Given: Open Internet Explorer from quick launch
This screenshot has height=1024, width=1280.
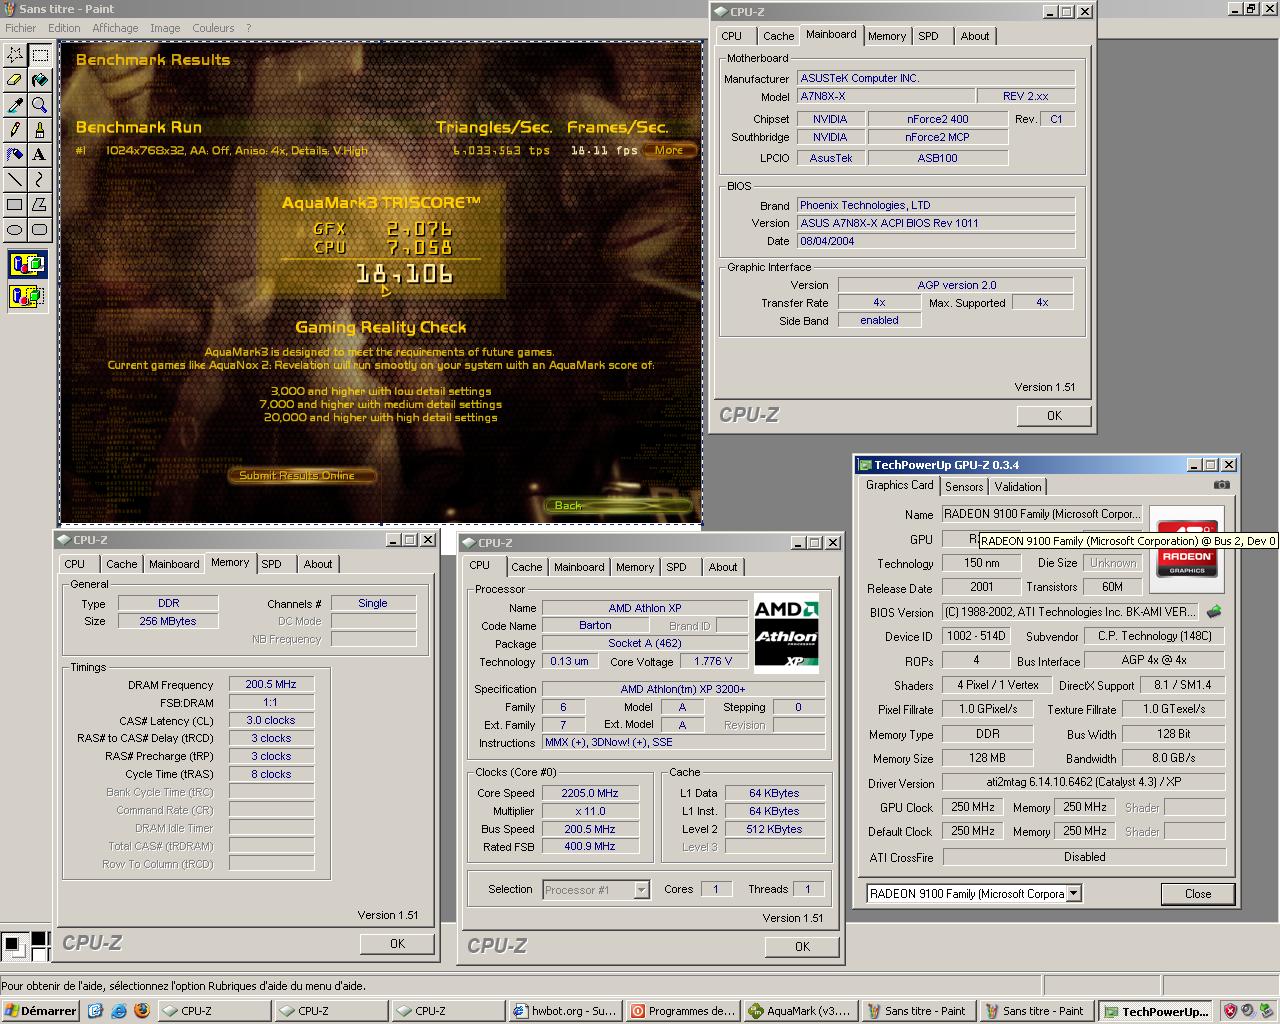Looking at the screenshot, I should (x=119, y=1011).
